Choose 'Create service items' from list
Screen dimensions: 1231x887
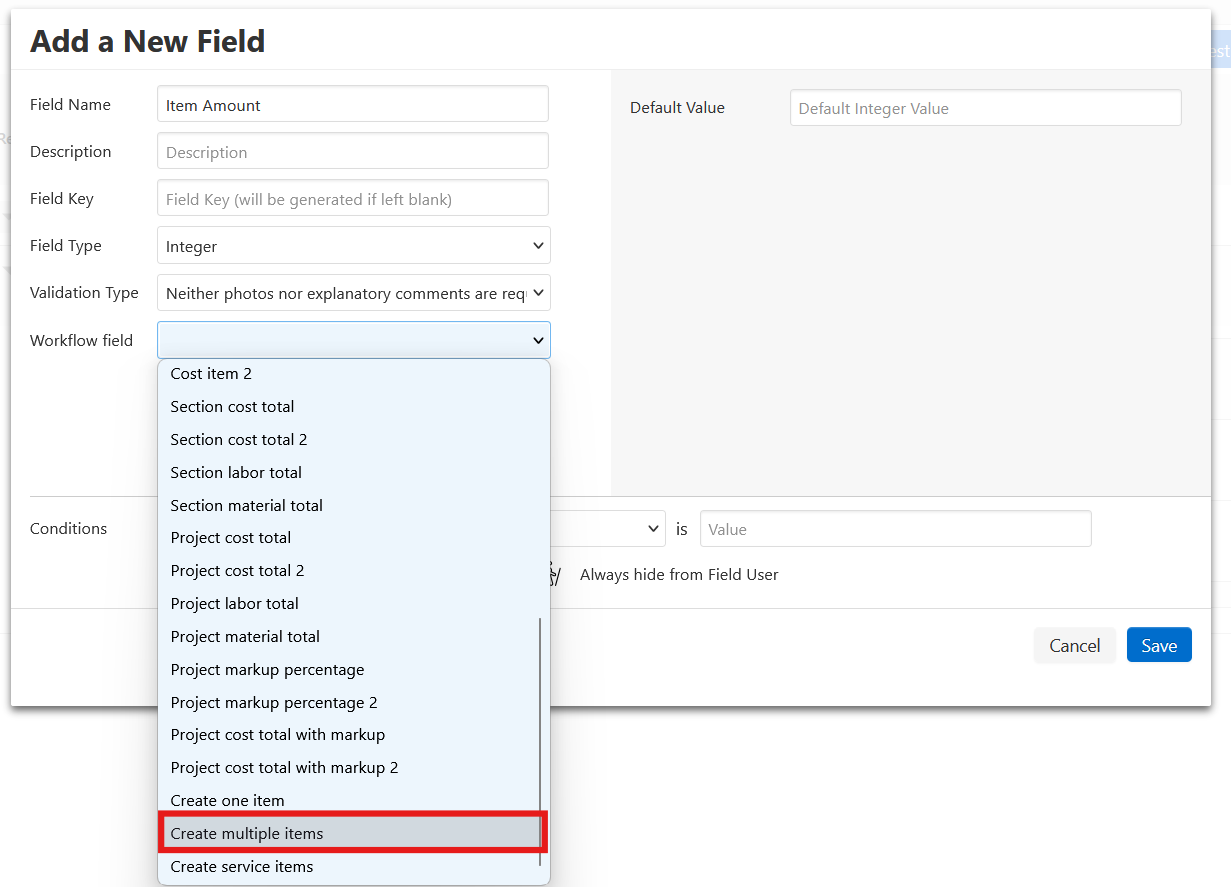point(350,867)
